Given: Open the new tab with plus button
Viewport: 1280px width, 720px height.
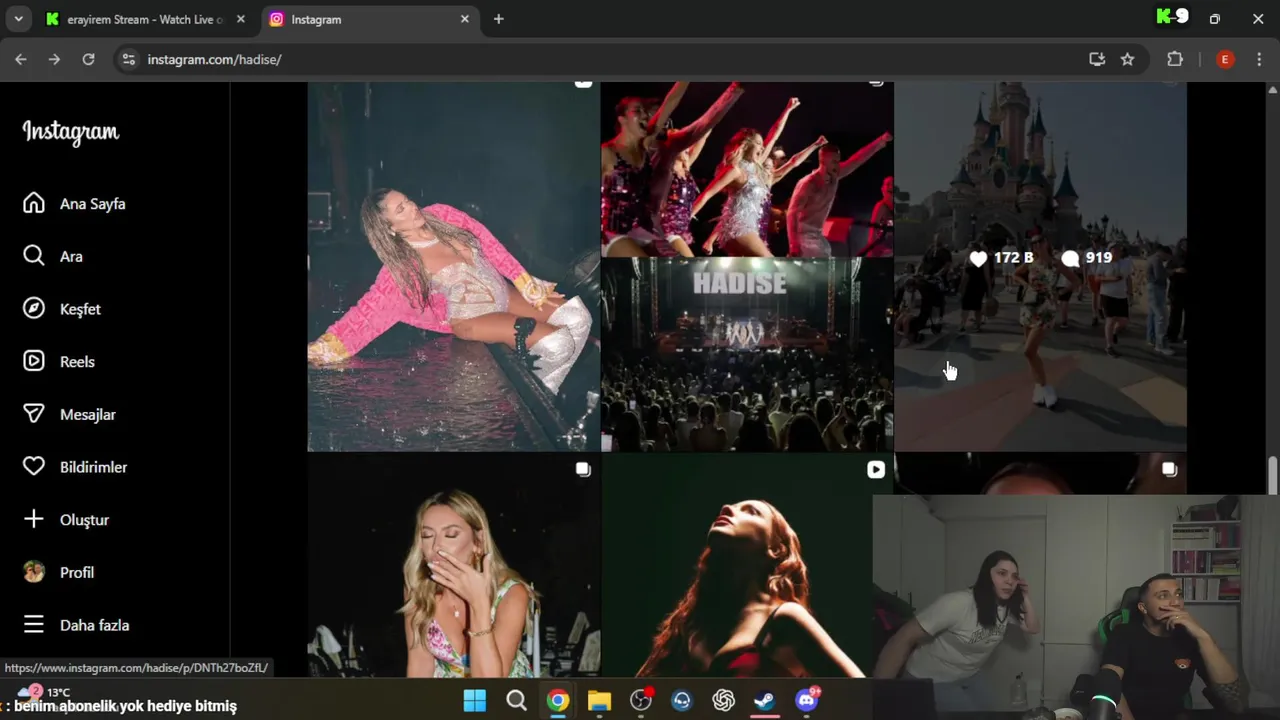Looking at the screenshot, I should pos(498,19).
